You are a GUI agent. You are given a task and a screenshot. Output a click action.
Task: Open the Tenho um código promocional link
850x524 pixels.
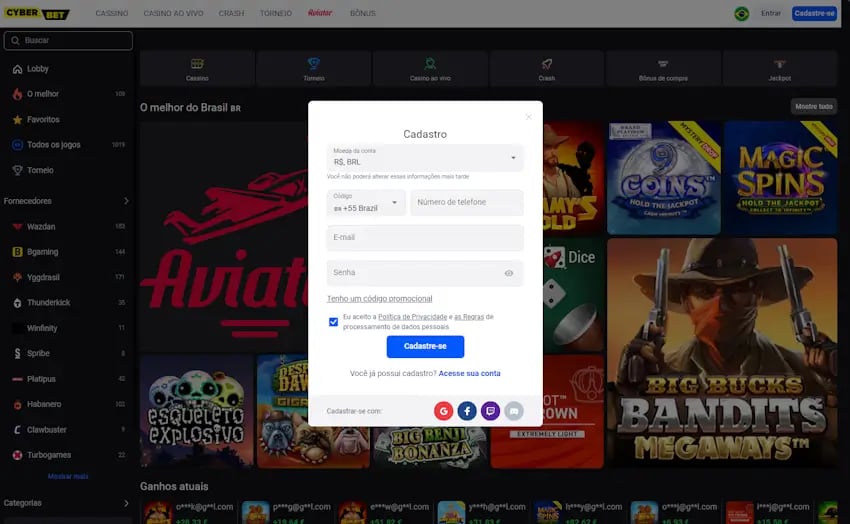pyautogui.click(x=379, y=299)
